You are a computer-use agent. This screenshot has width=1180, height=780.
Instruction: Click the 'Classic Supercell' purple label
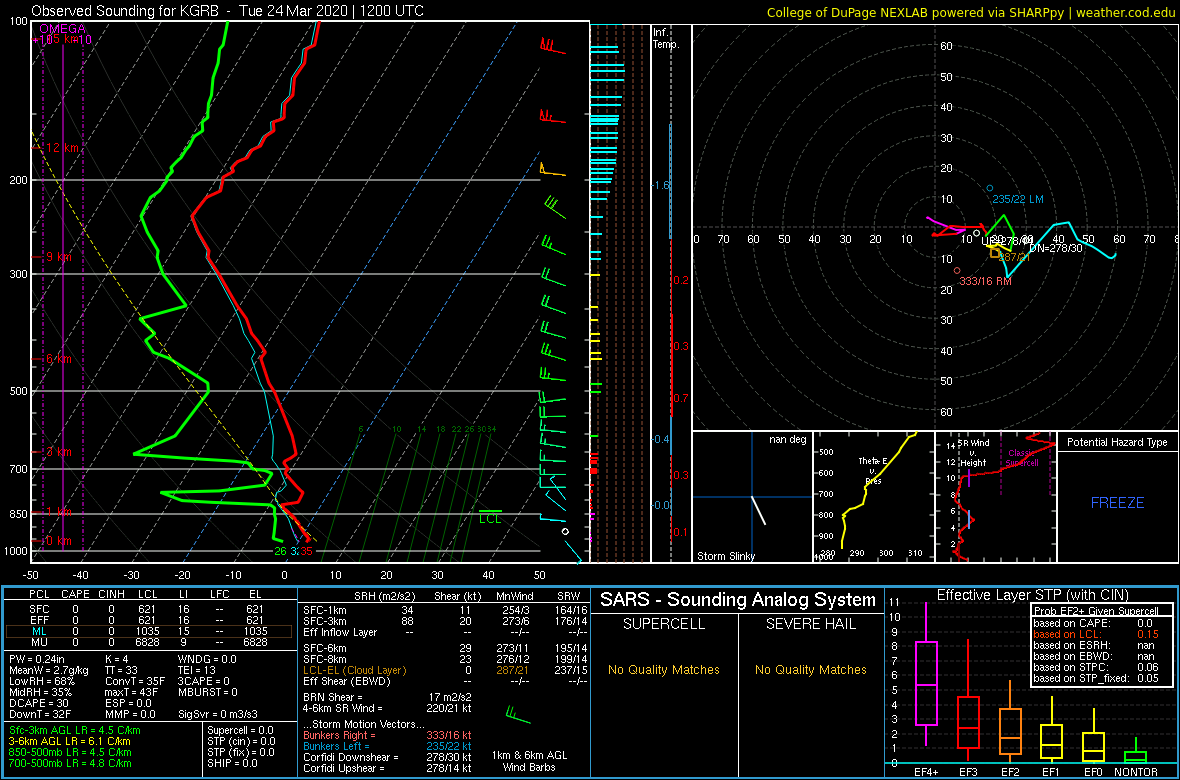(x=1023, y=458)
